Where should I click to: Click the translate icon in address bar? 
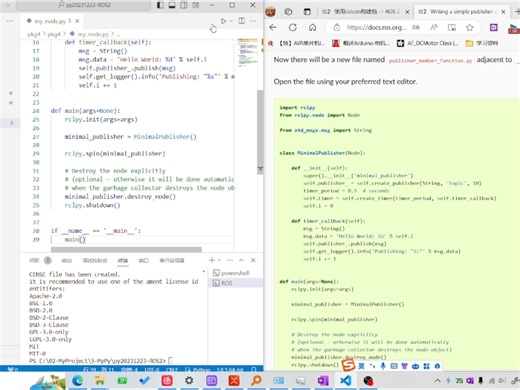click(x=416, y=27)
